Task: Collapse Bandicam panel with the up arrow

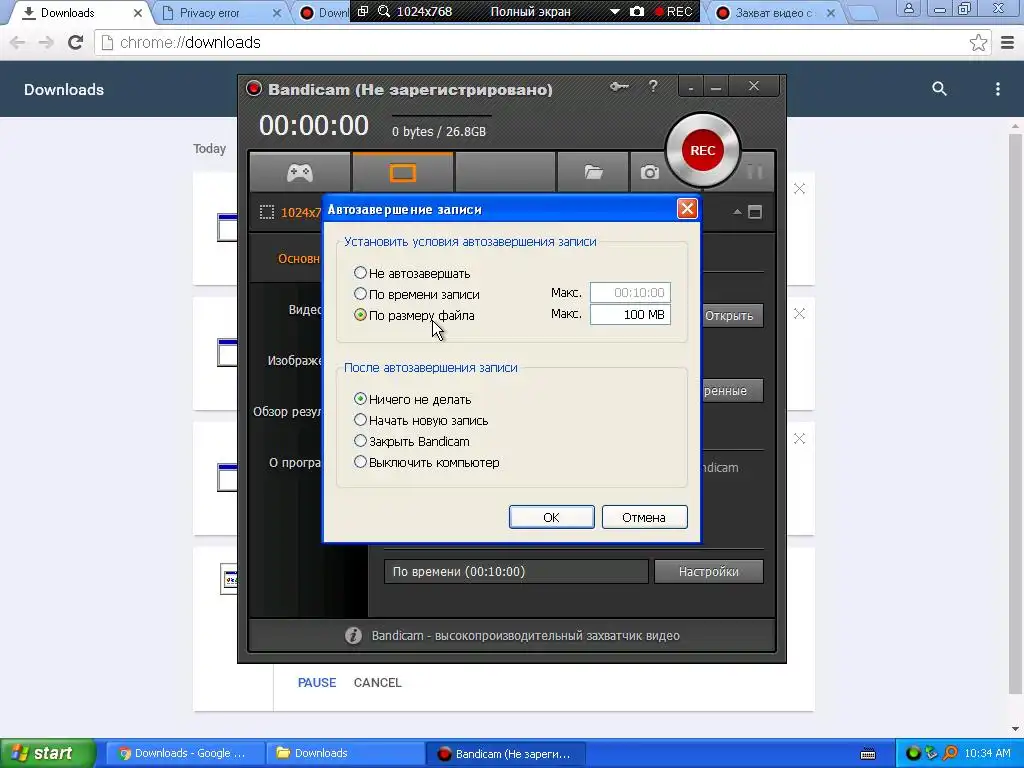Action: coord(737,212)
